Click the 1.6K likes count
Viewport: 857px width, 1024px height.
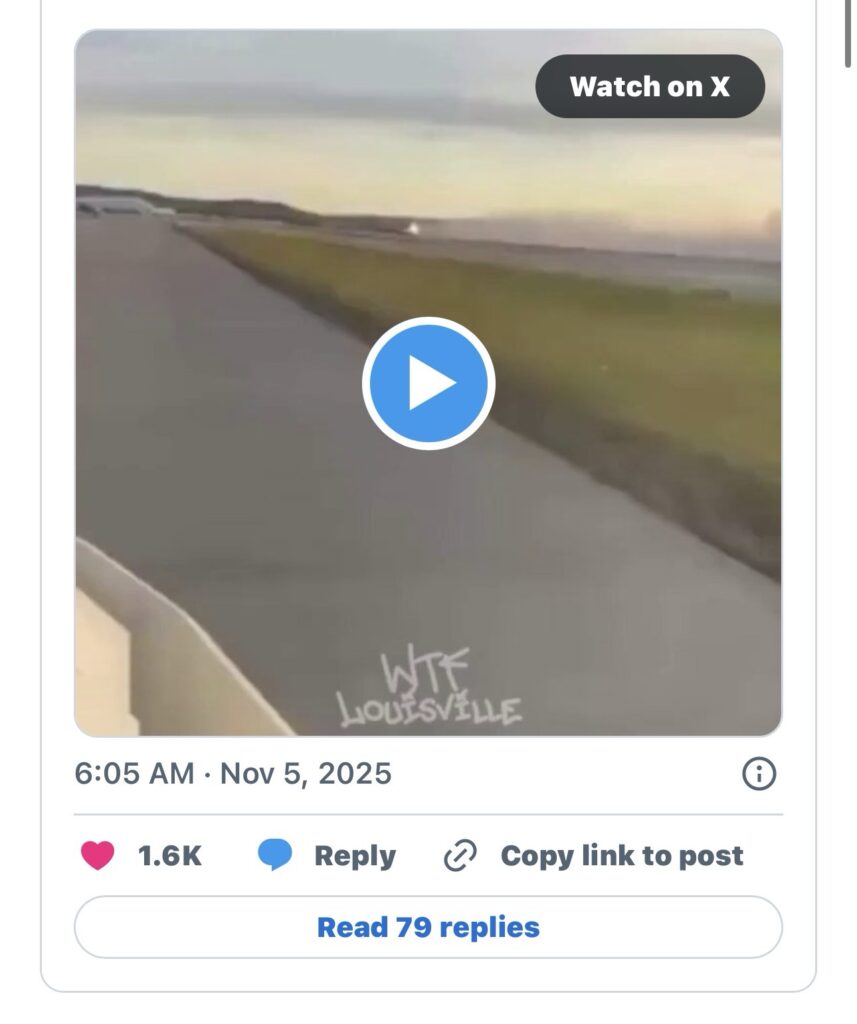(170, 856)
